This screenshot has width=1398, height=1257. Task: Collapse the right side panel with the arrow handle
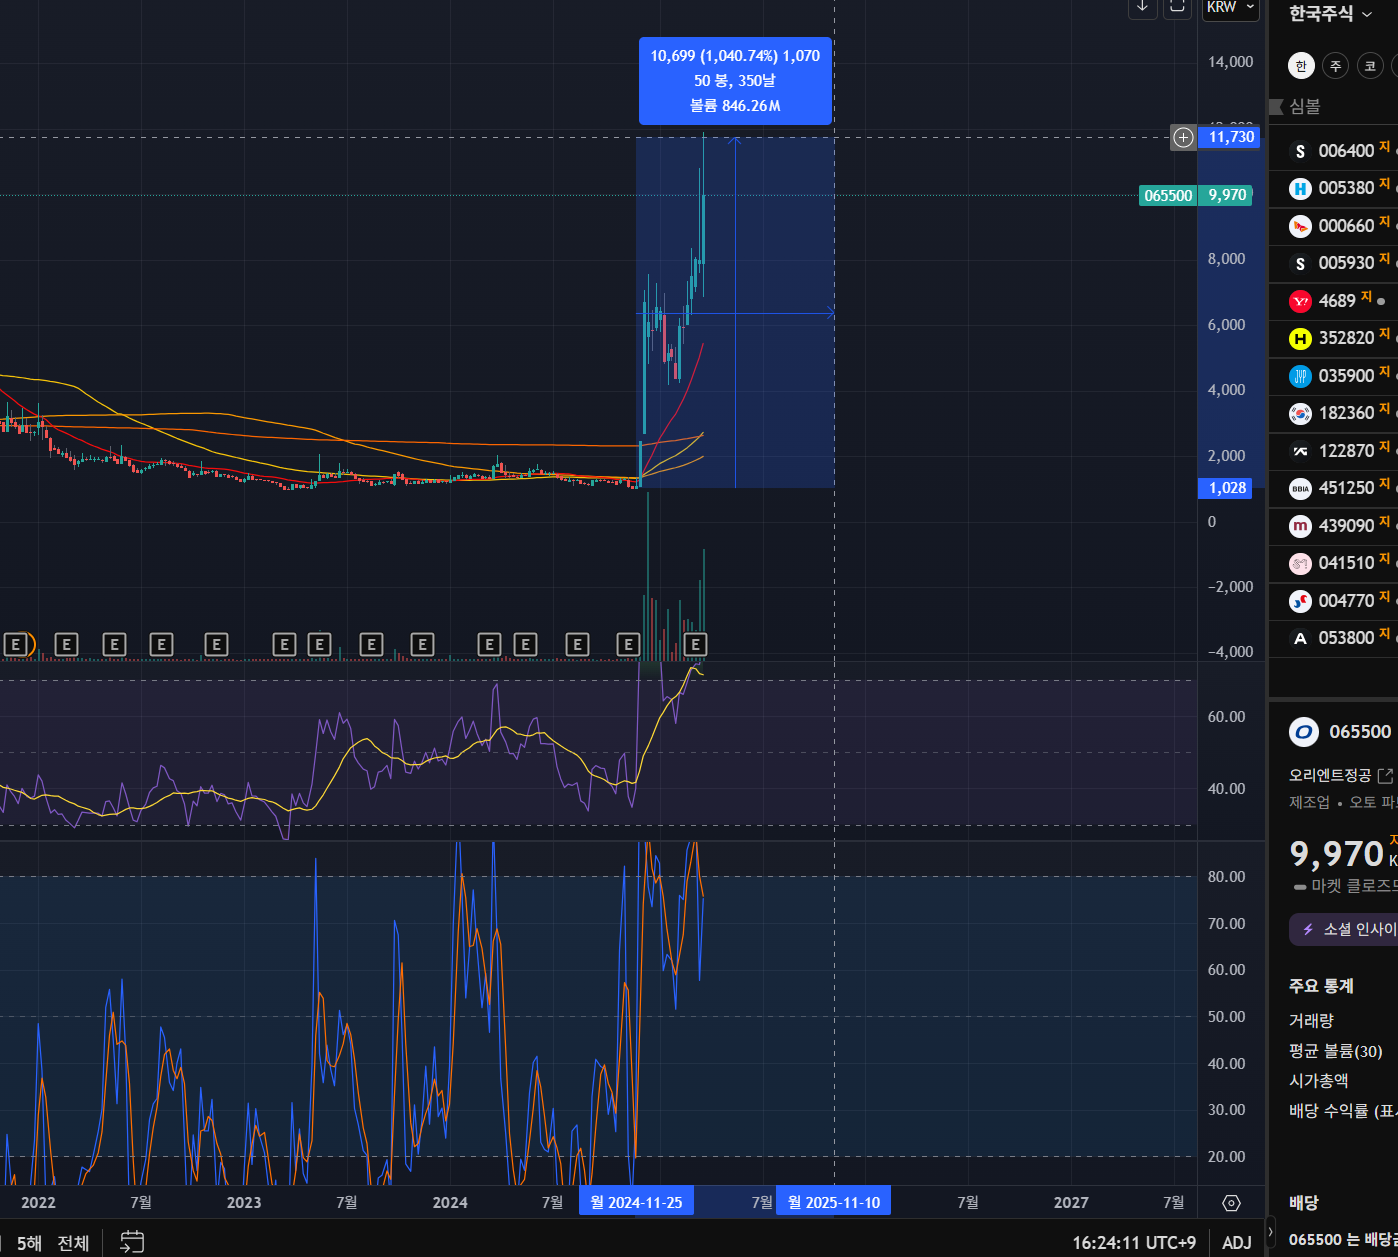coord(1271,1232)
